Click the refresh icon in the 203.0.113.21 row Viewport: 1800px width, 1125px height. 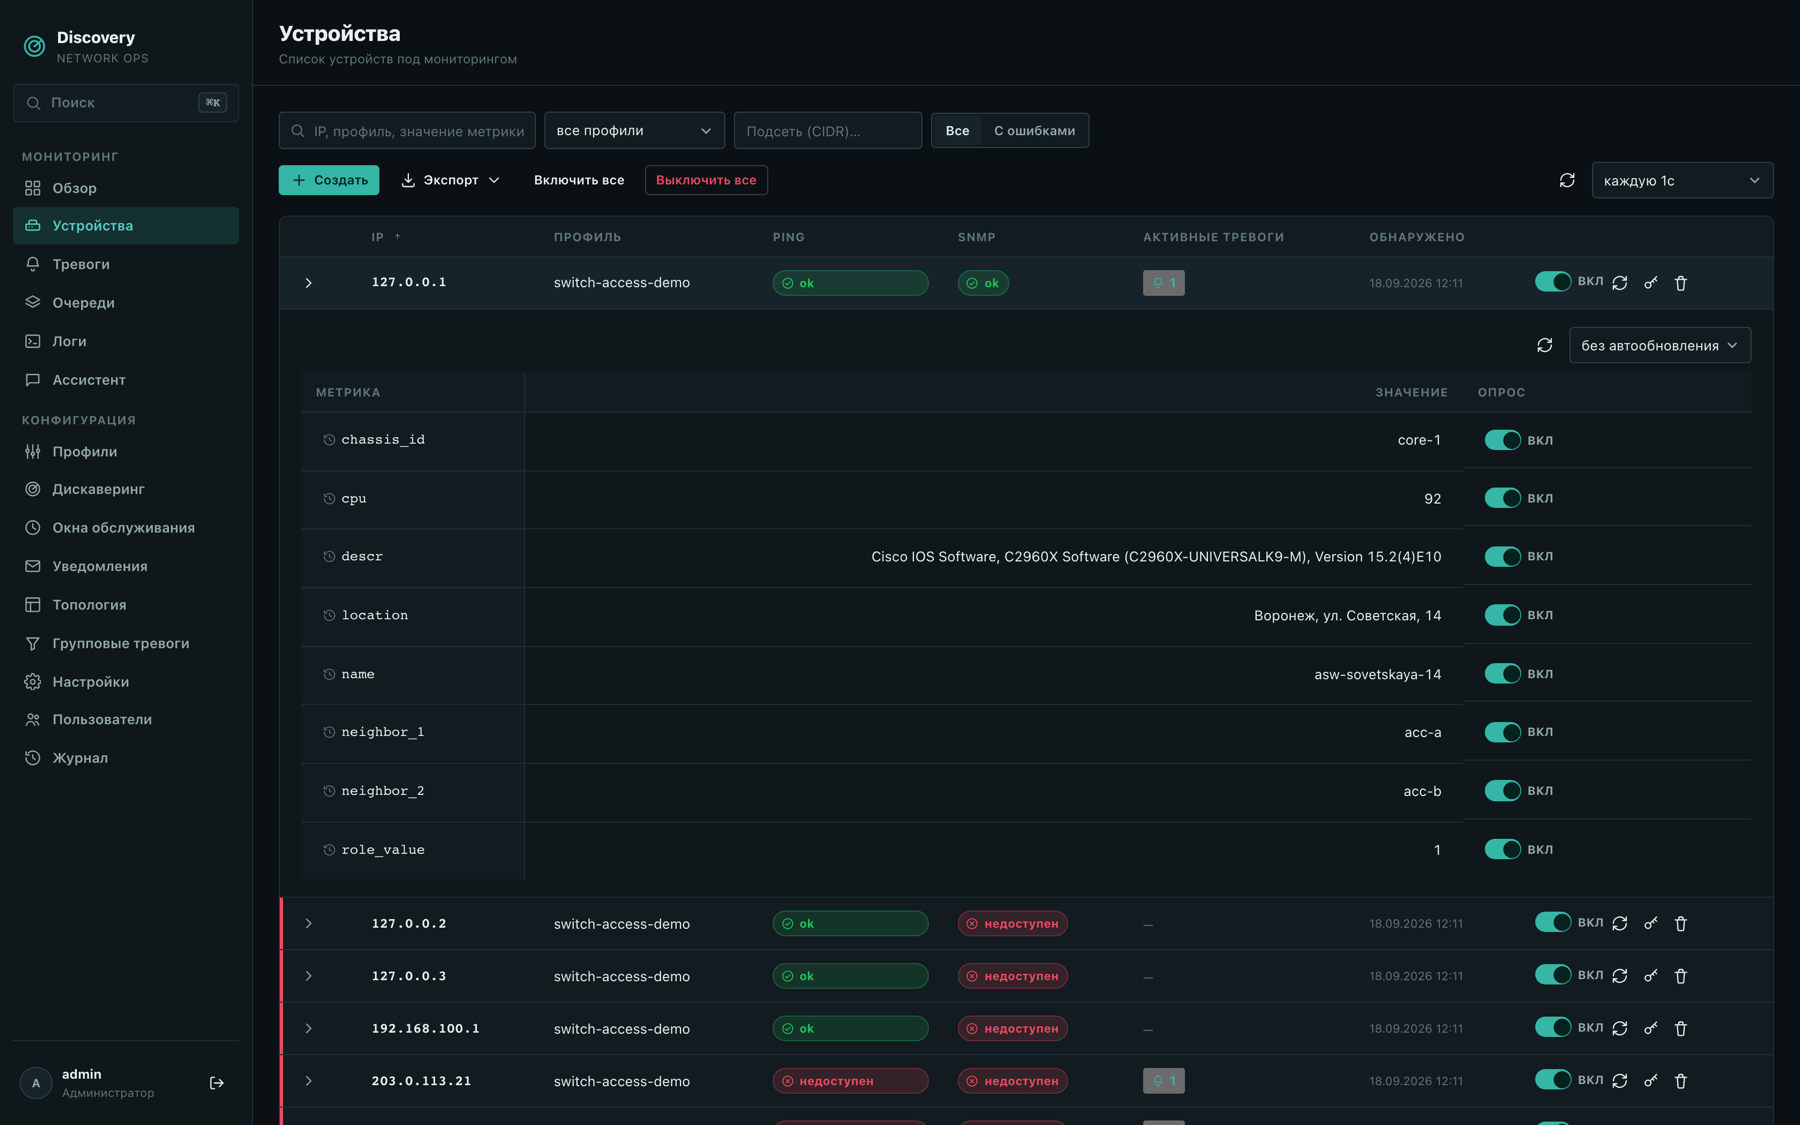click(1620, 1081)
